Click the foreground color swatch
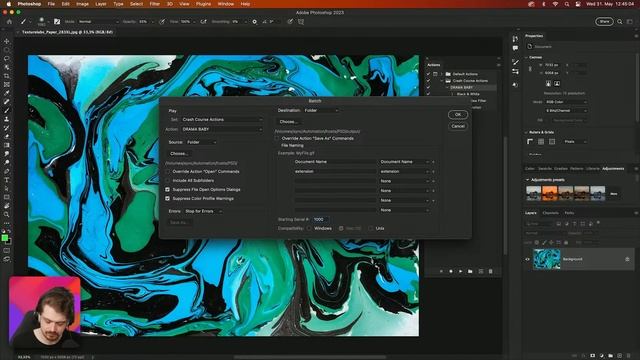This screenshot has width=640, height=360. [4, 238]
